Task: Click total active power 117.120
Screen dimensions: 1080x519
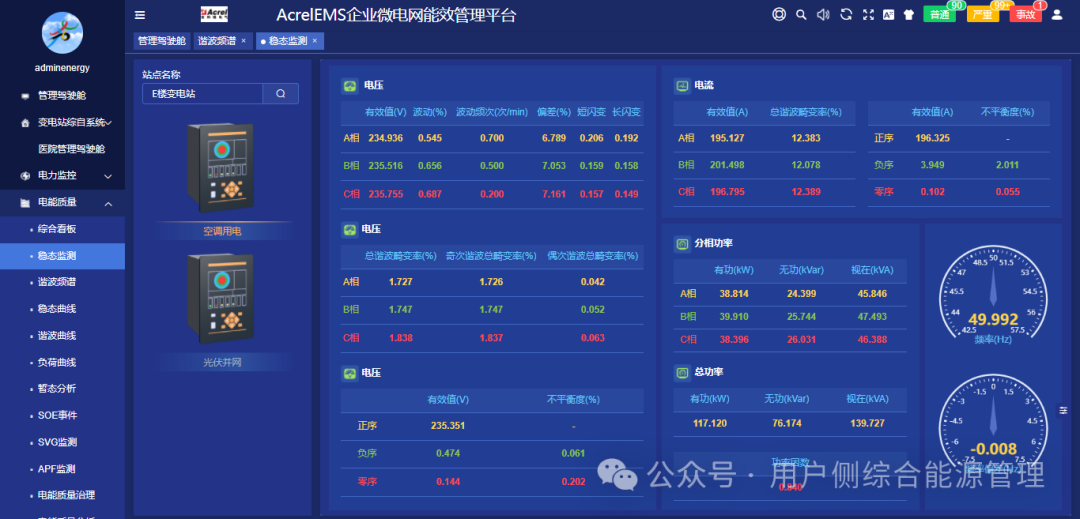Action: [710, 423]
